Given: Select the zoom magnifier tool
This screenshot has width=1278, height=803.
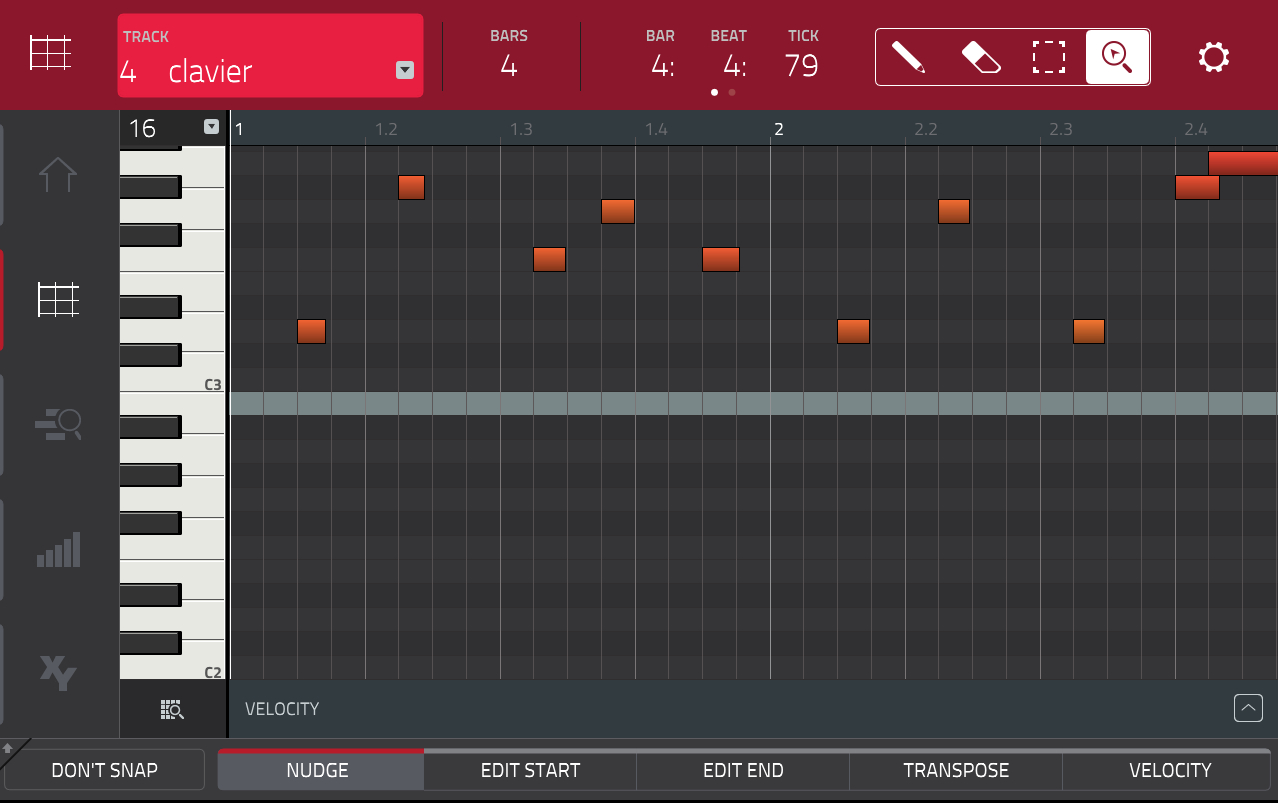Looking at the screenshot, I should coord(1116,57).
